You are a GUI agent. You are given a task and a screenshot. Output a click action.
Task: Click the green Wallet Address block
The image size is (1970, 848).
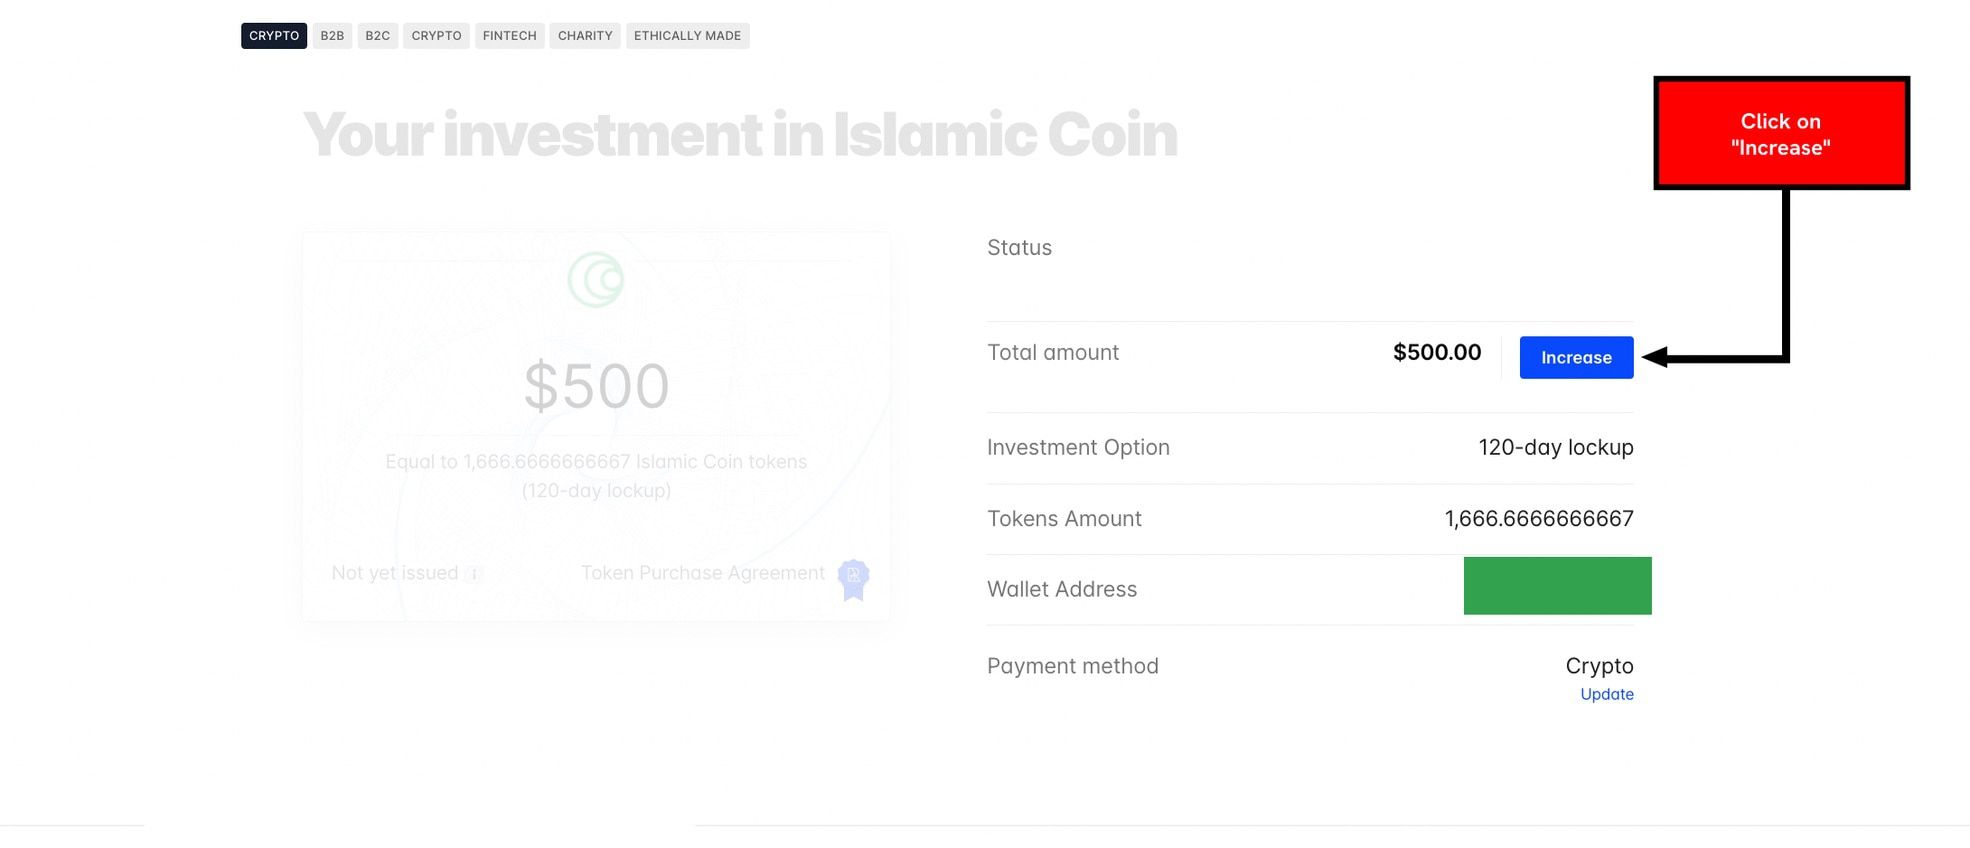point(1557,586)
